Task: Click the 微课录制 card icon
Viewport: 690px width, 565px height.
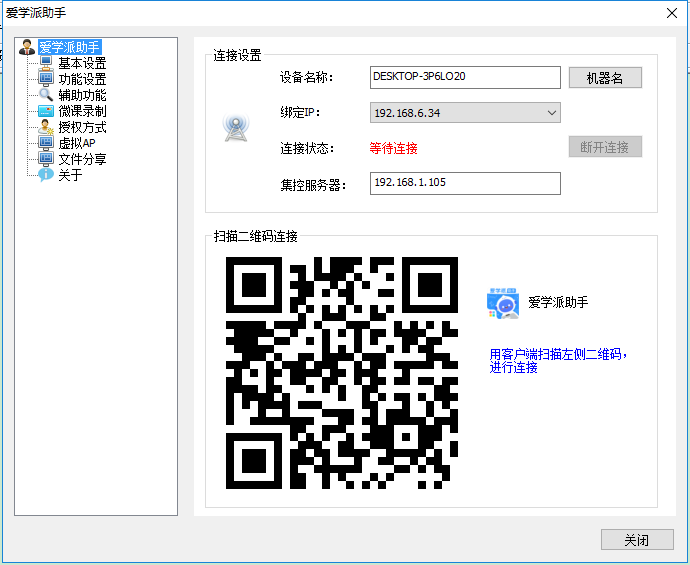Action: tap(46, 111)
